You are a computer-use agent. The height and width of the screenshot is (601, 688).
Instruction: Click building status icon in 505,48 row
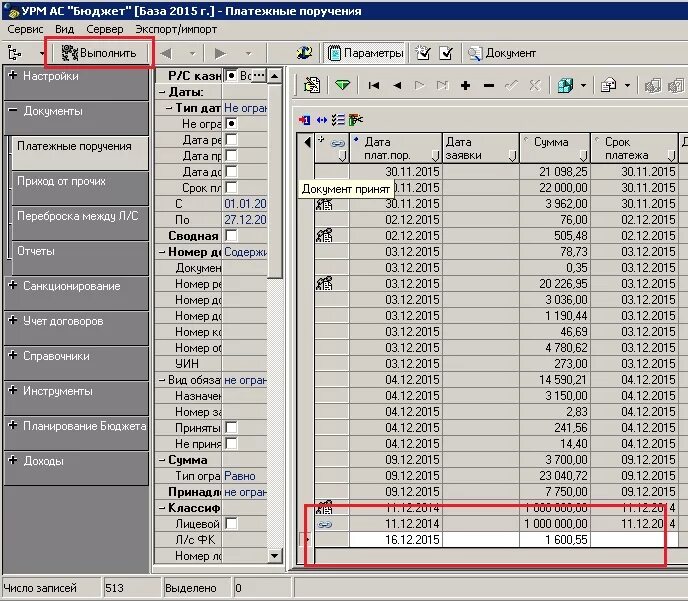tap(324, 236)
